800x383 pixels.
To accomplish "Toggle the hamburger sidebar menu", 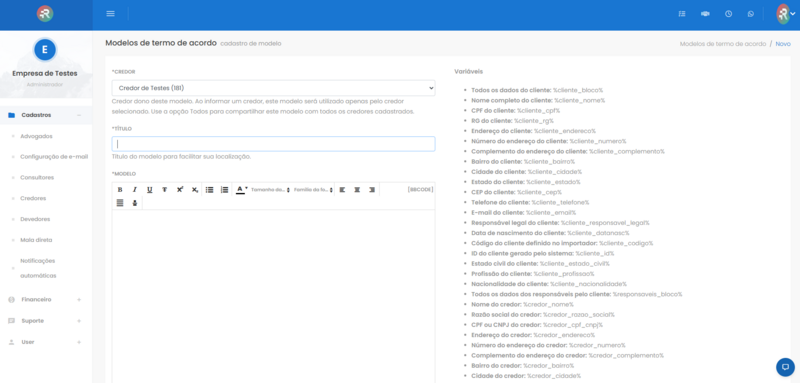I will (x=110, y=14).
